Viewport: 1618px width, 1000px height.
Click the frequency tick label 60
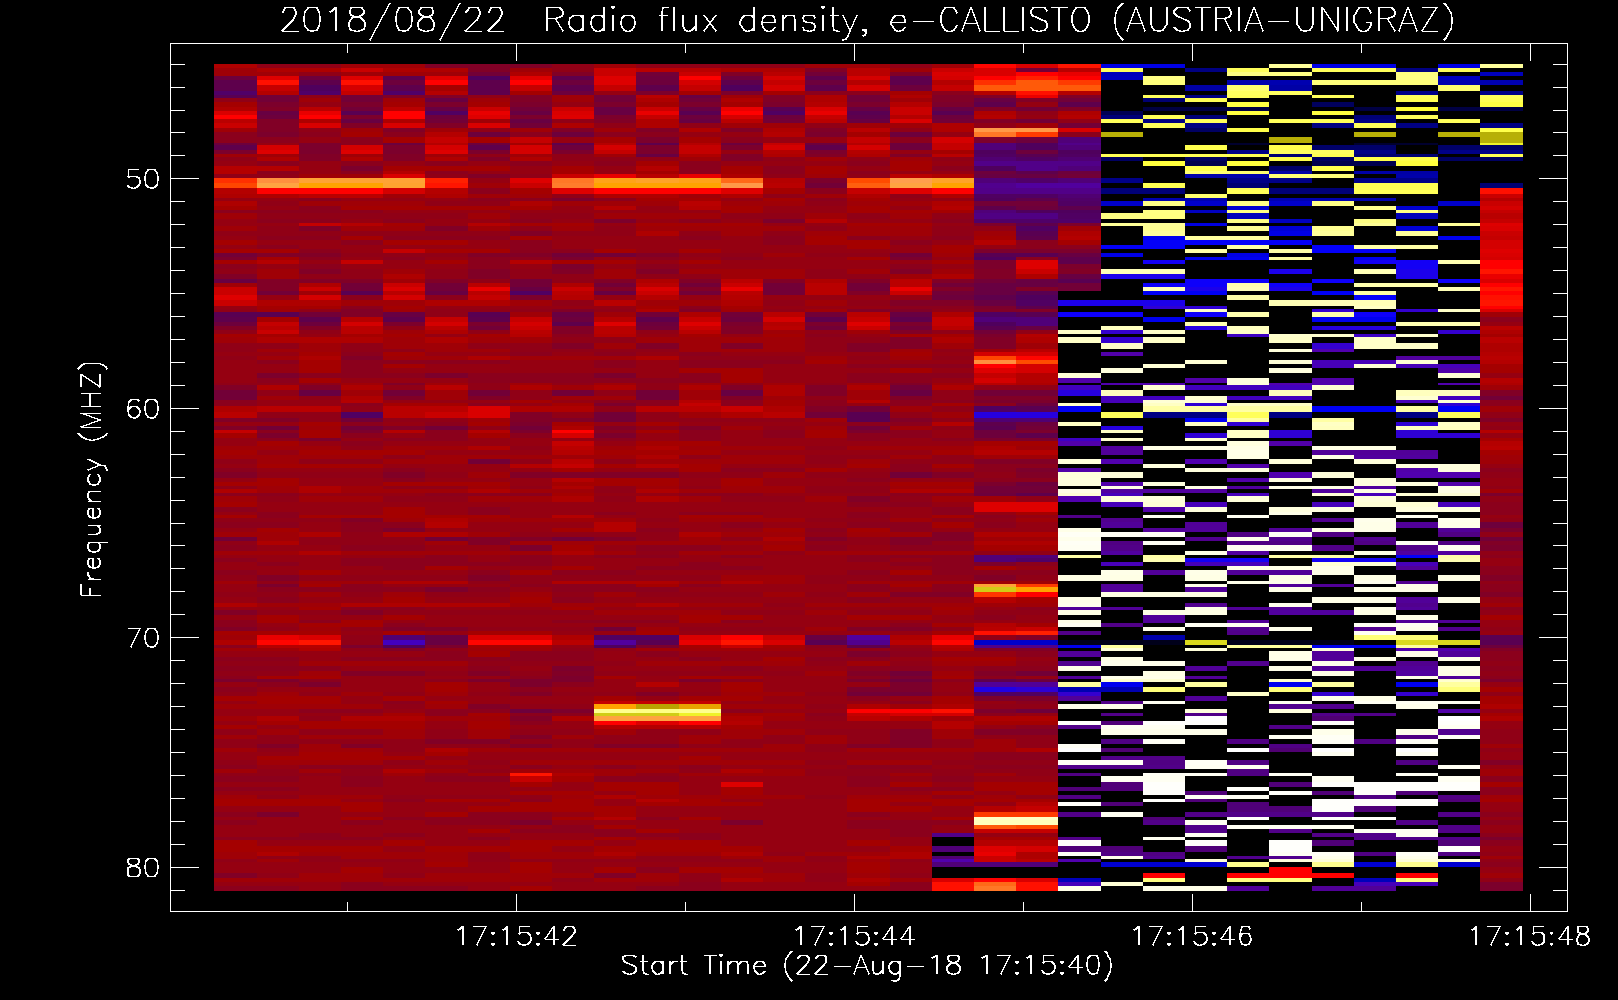(143, 408)
